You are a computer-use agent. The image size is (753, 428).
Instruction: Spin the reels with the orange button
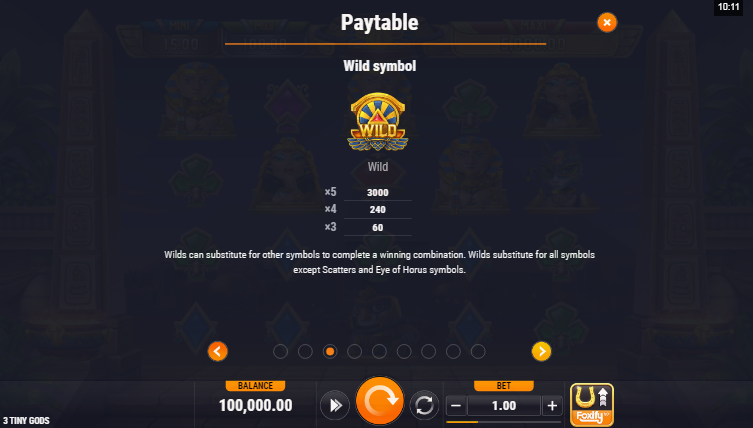379,401
